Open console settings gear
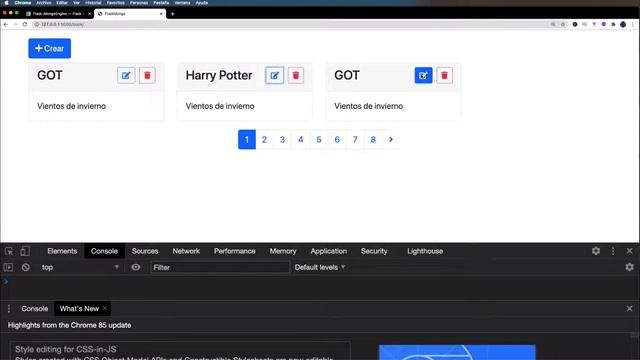This screenshot has height=360, width=640. pos(629,267)
